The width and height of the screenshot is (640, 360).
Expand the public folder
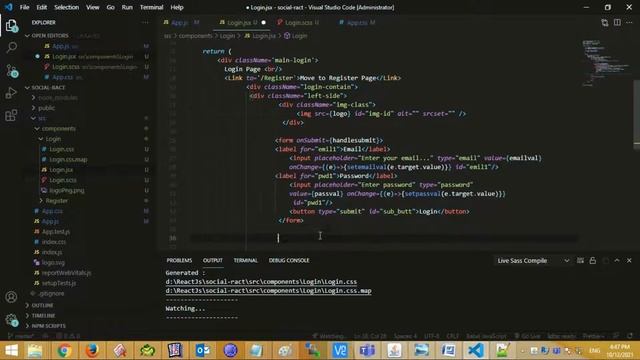(x=46, y=108)
